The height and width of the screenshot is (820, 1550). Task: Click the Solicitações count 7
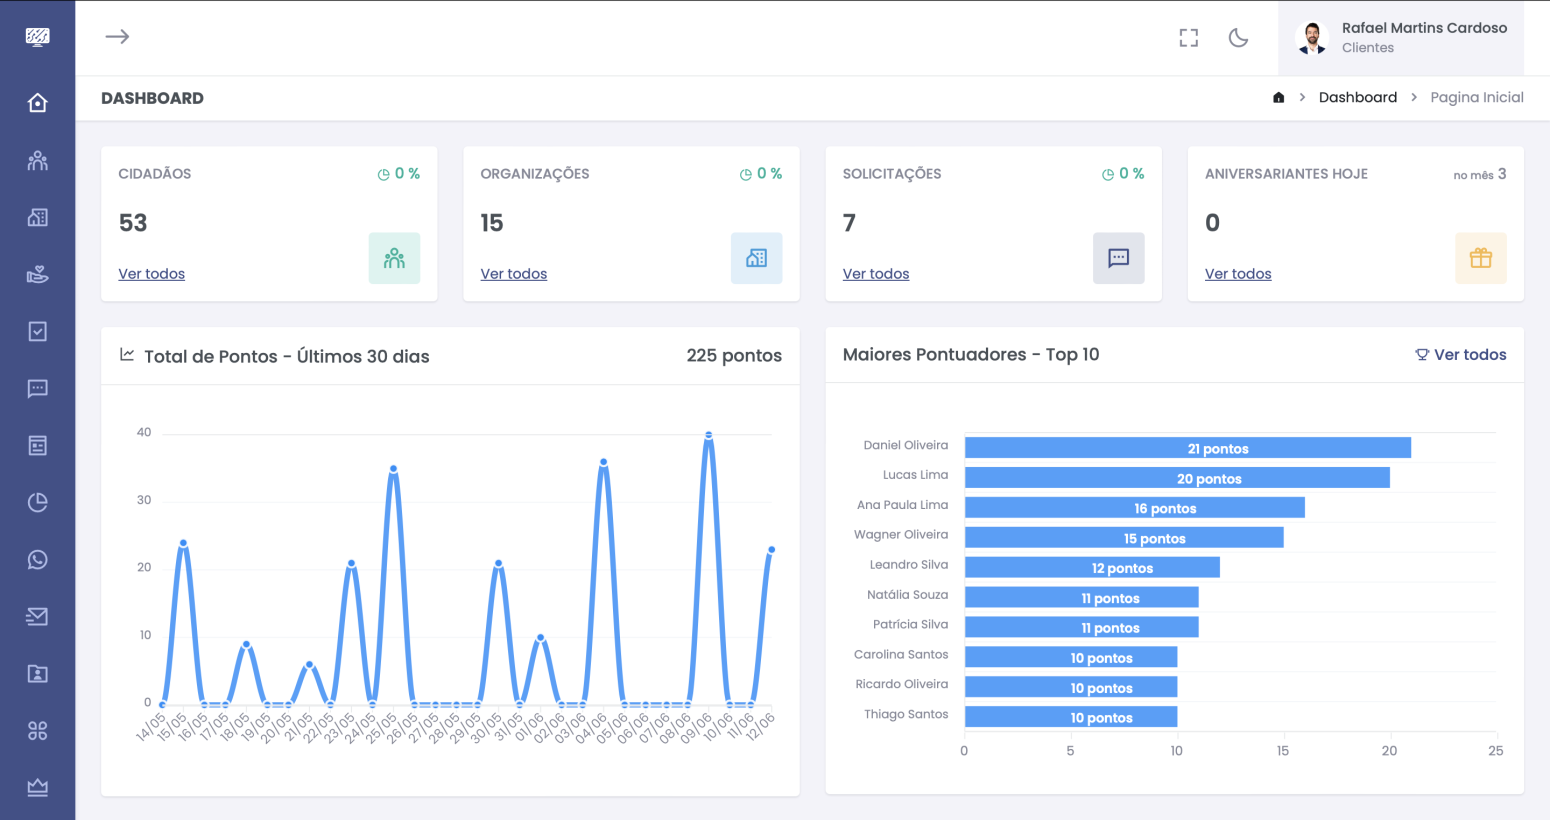(849, 223)
